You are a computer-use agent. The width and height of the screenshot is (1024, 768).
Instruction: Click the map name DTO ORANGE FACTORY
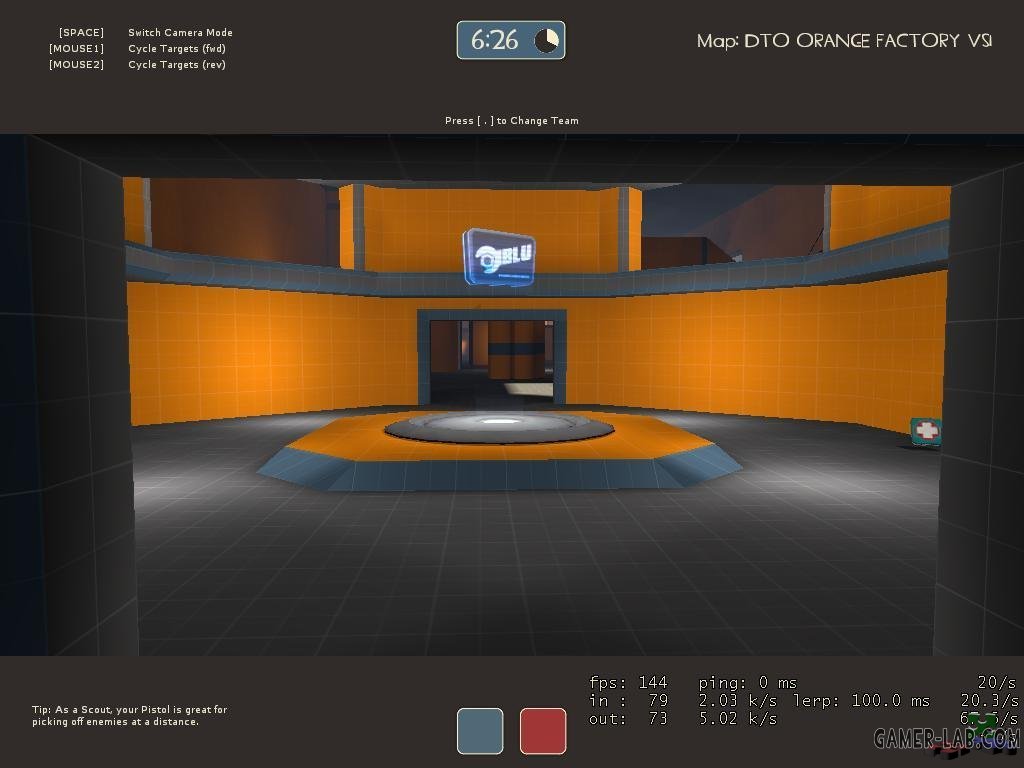tap(844, 41)
